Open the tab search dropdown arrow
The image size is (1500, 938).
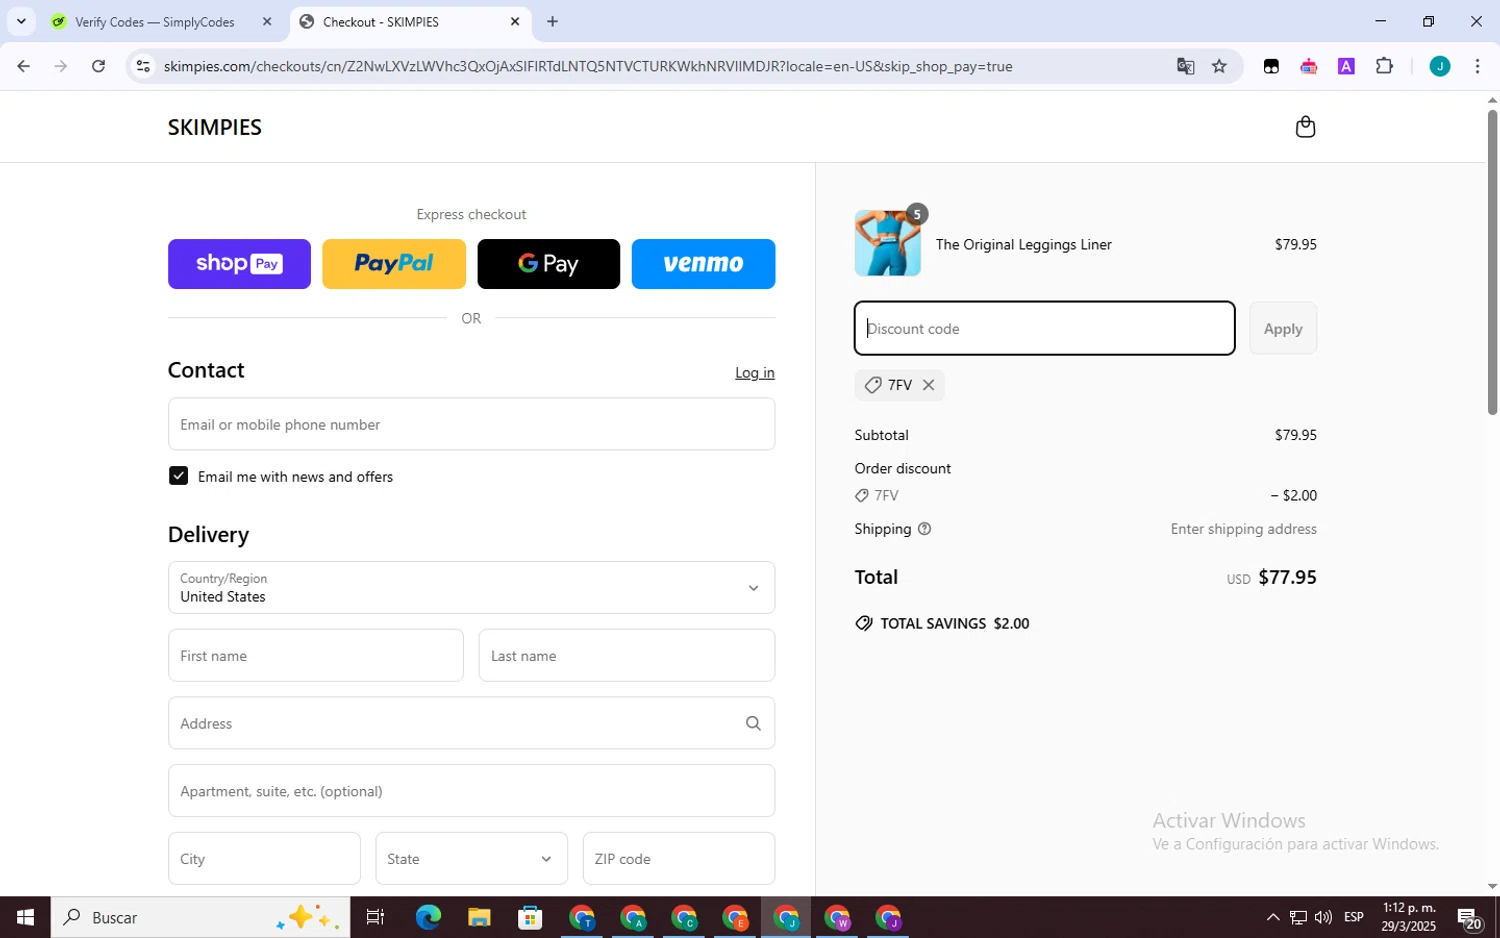[21, 21]
